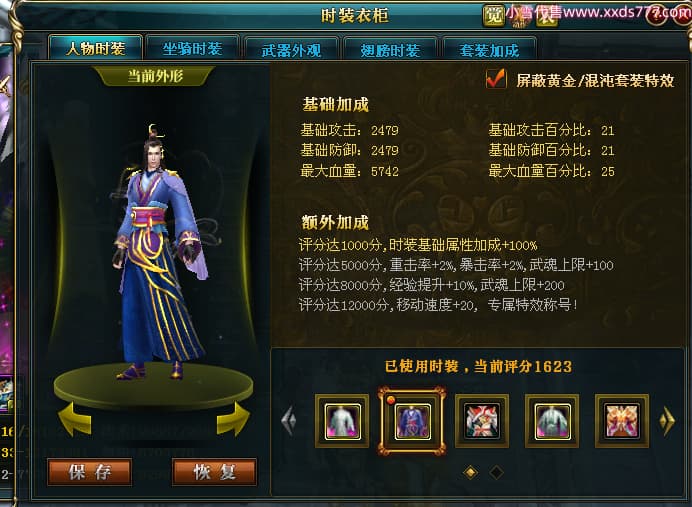This screenshot has height=507, width=692.
Task: Click the 觉 badge icon in title bar
Action: click(x=493, y=16)
